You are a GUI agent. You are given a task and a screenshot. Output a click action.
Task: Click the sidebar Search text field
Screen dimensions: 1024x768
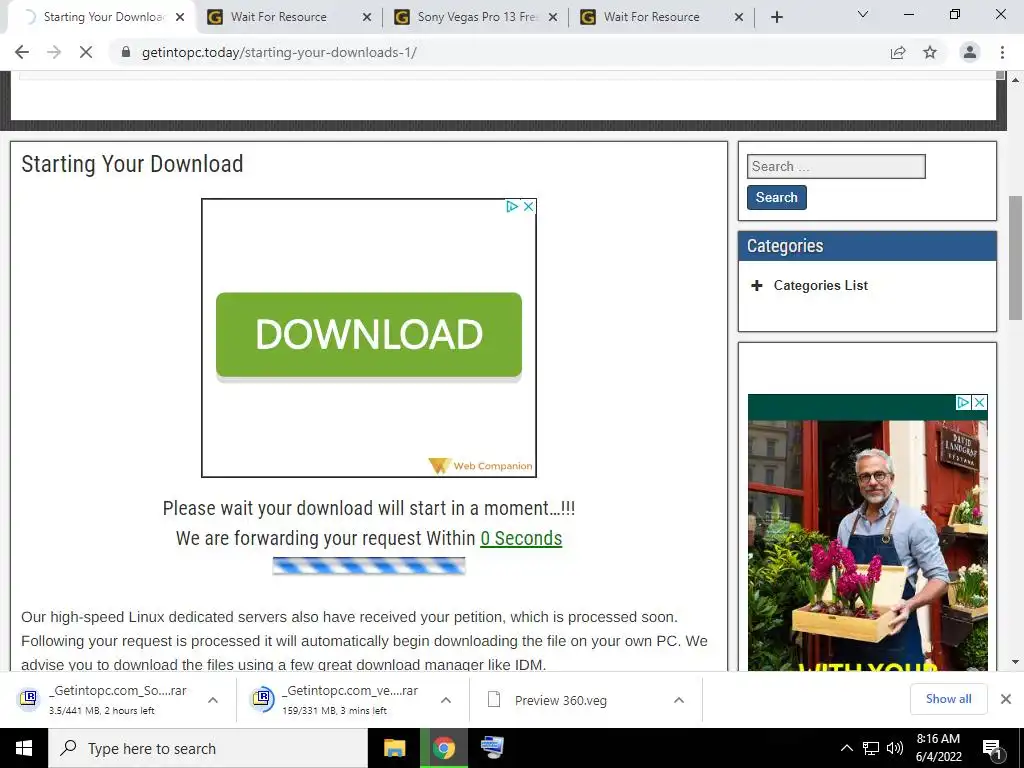(836, 167)
